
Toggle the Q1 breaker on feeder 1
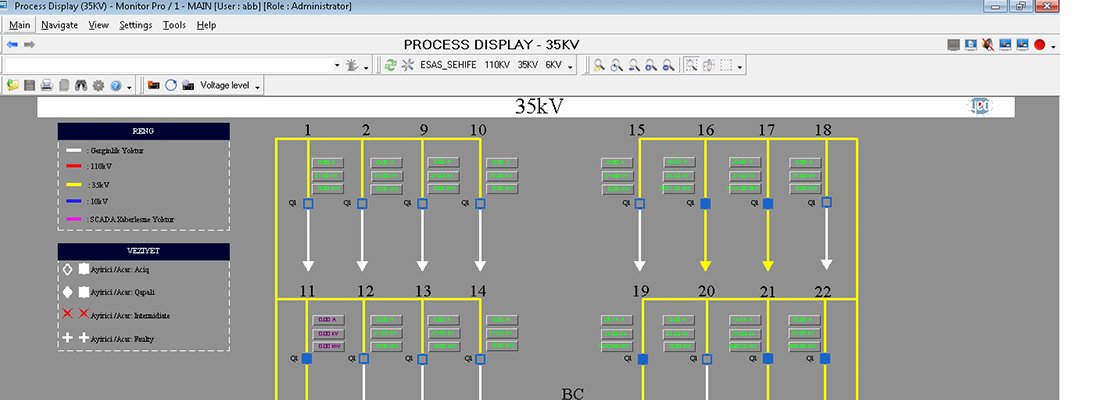pos(309,203)
